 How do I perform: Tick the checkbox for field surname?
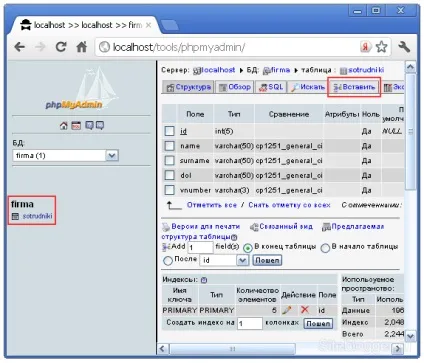(169, 160)
